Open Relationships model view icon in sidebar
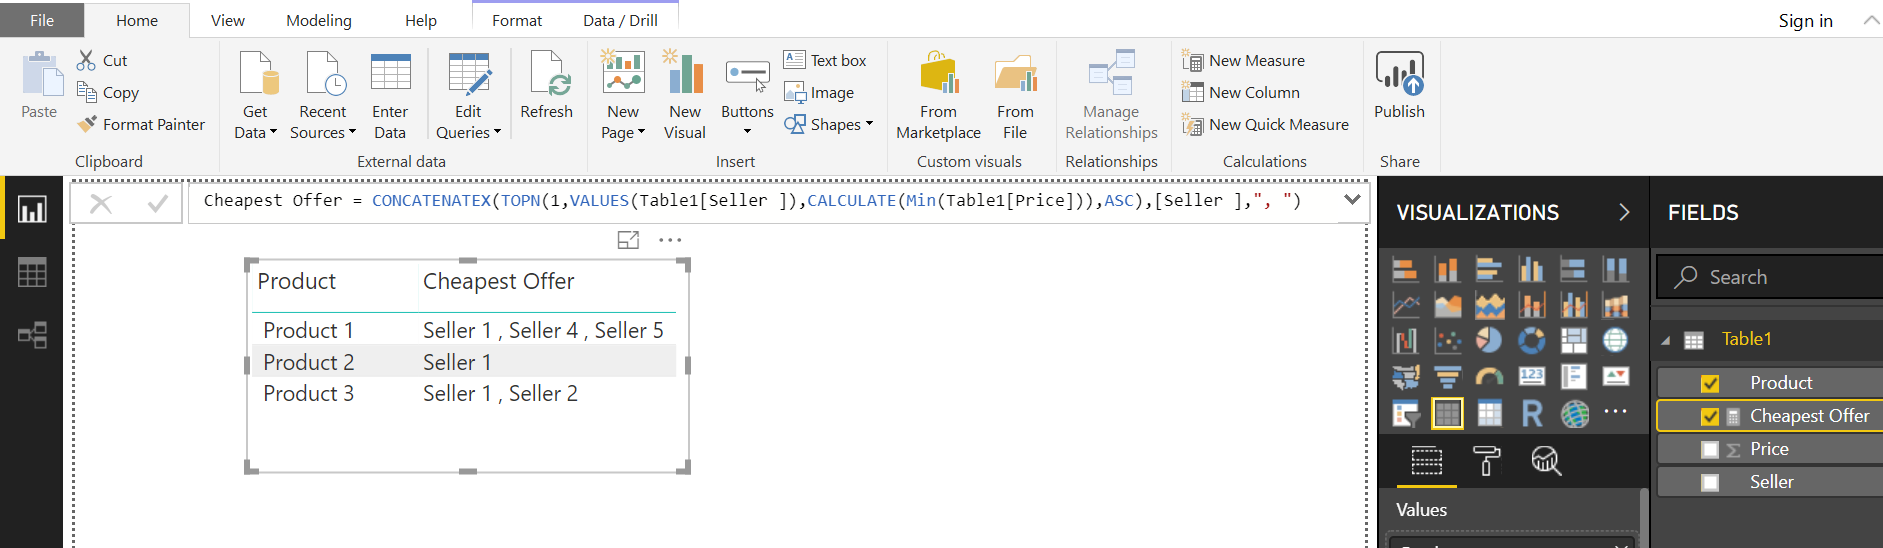Viewport: 1883px width, 548px height. (32, 335)
